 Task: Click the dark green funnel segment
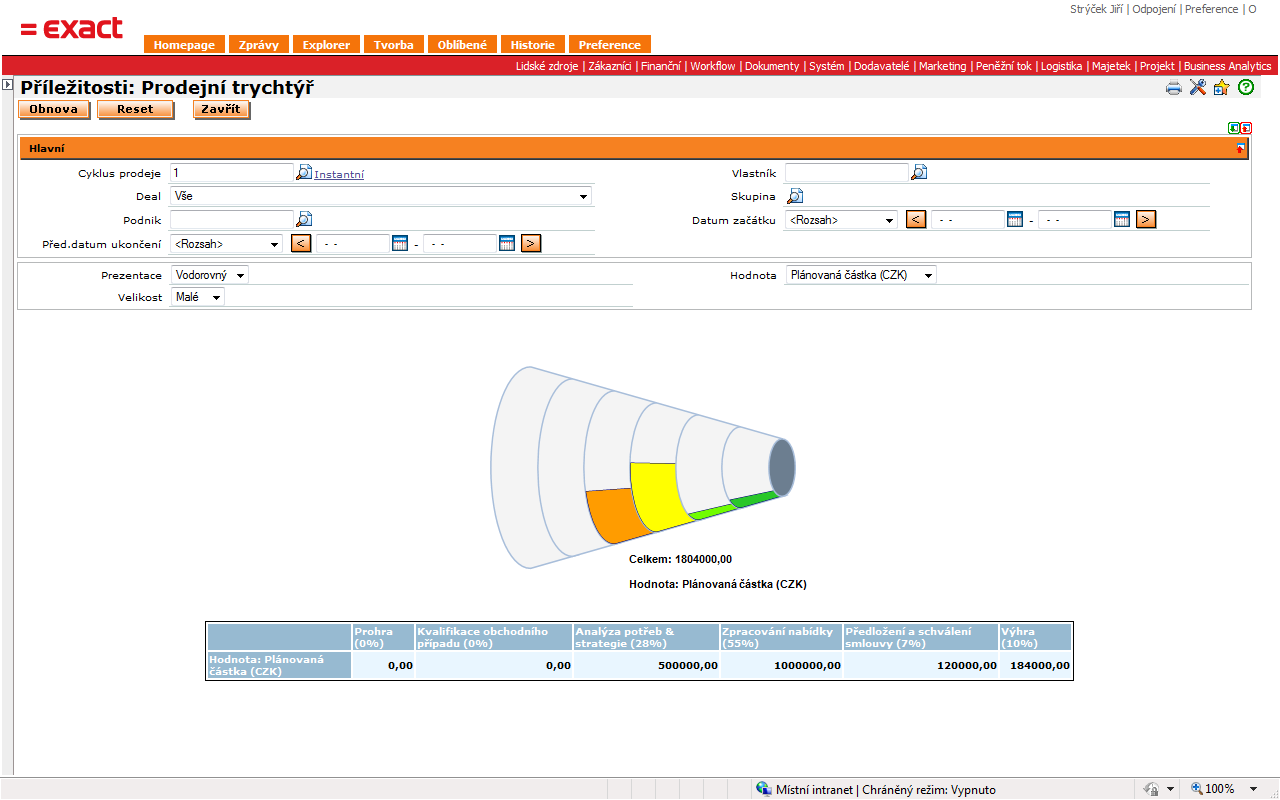tap(755, 498)
